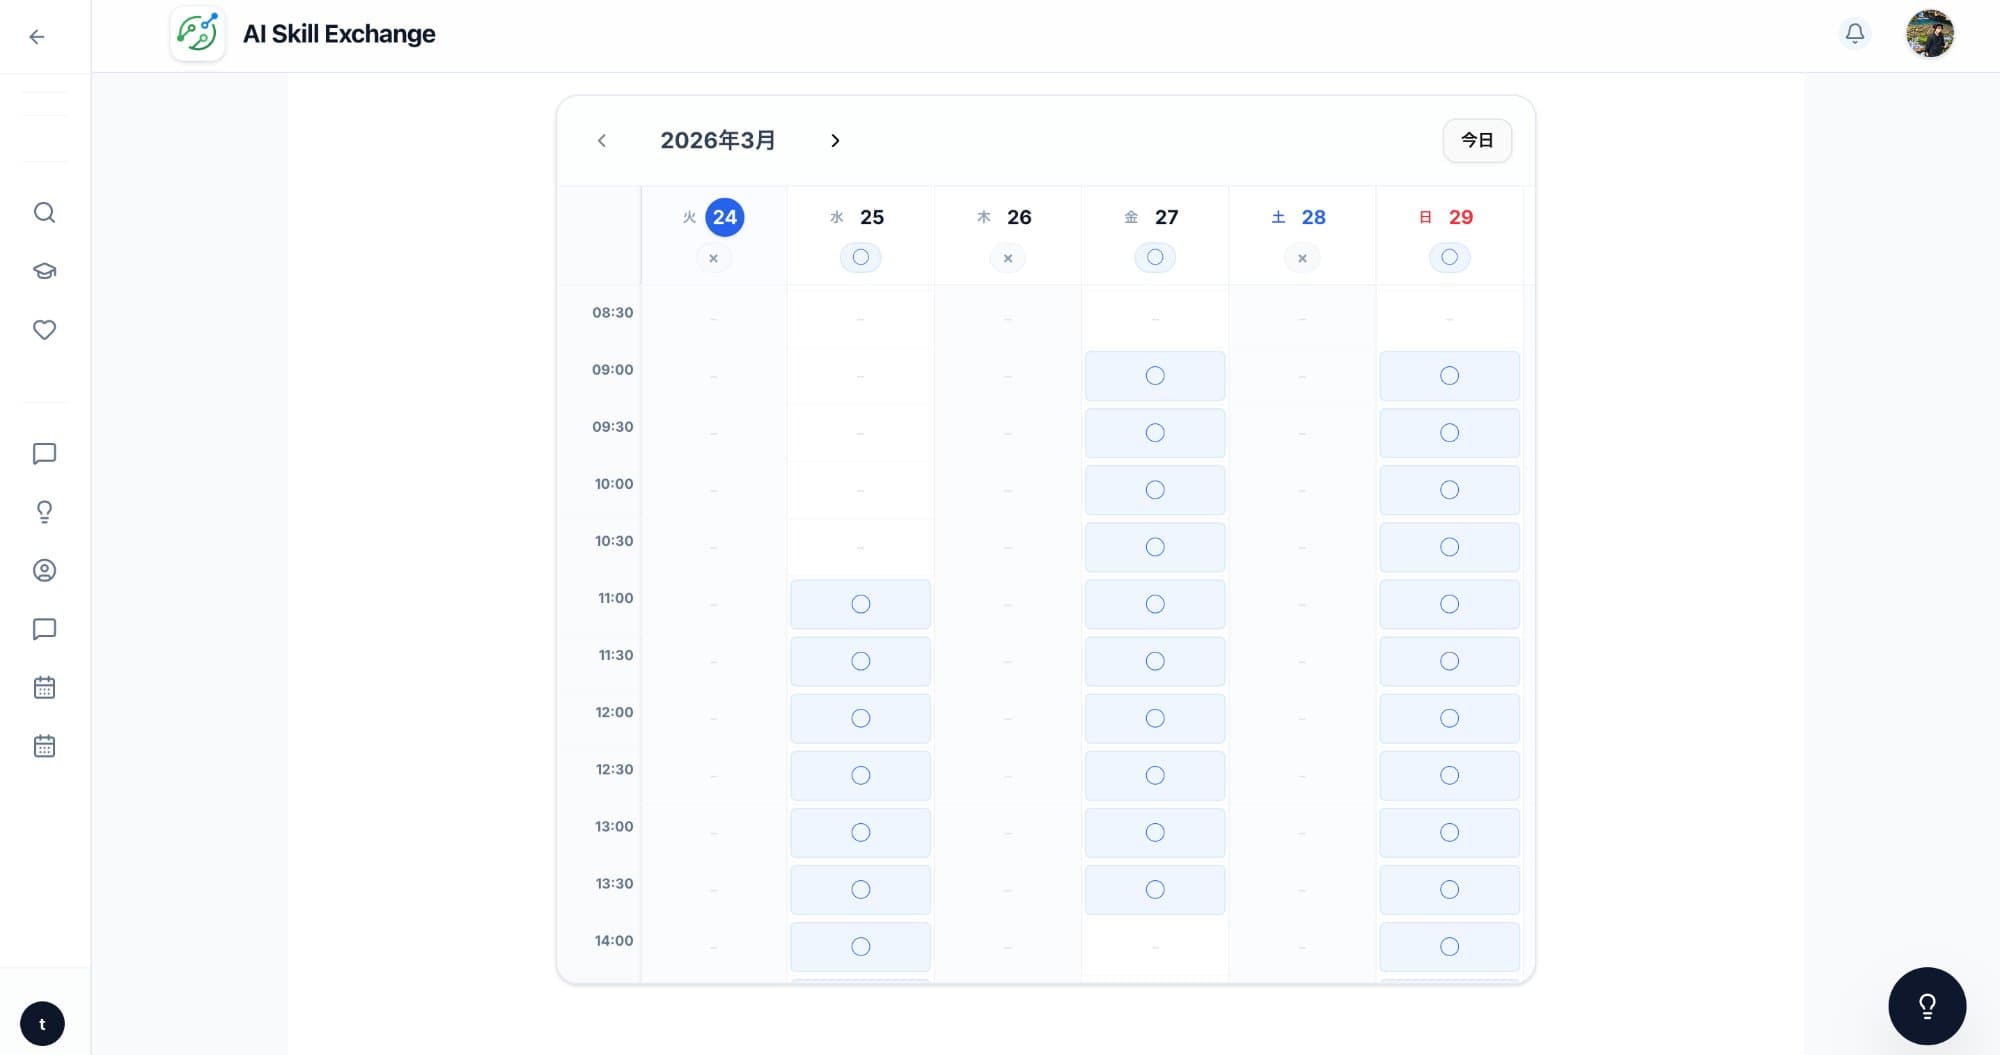
Task: Select the 09:00 slot on Friday 27
Action: (x=1154, y=376)
